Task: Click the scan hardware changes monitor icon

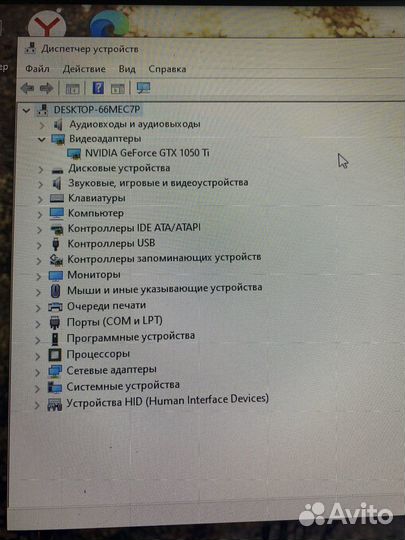Action: click(x=143, y=88)
